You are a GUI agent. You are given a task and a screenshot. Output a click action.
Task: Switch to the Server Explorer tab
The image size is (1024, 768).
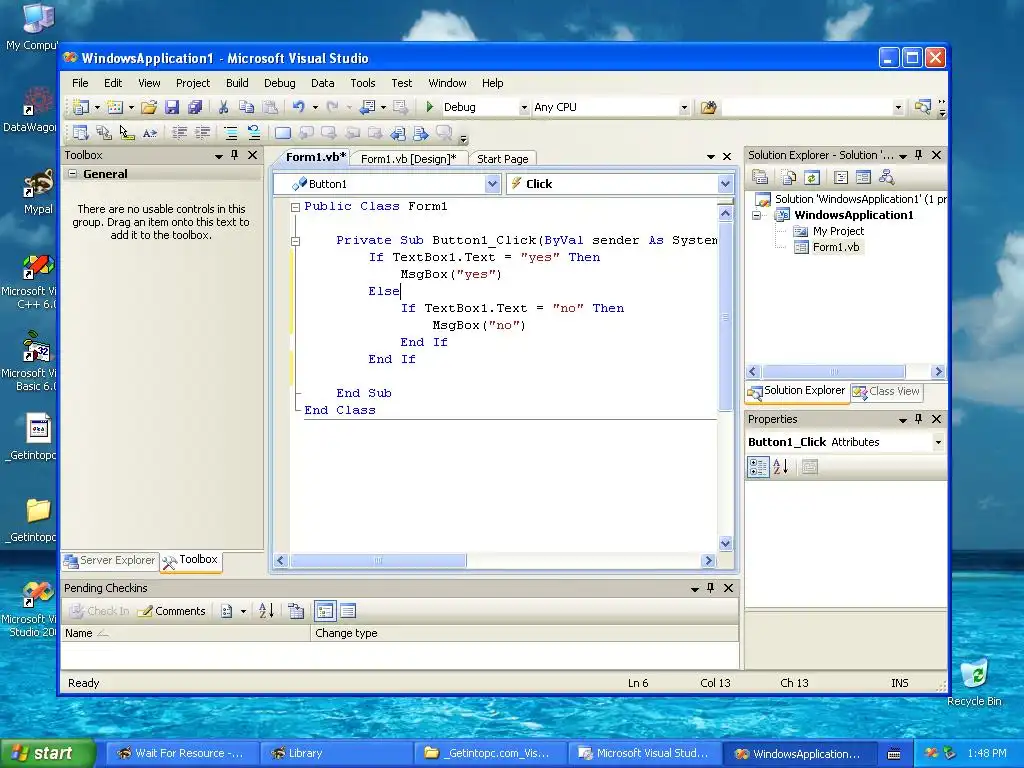point(110,560)
